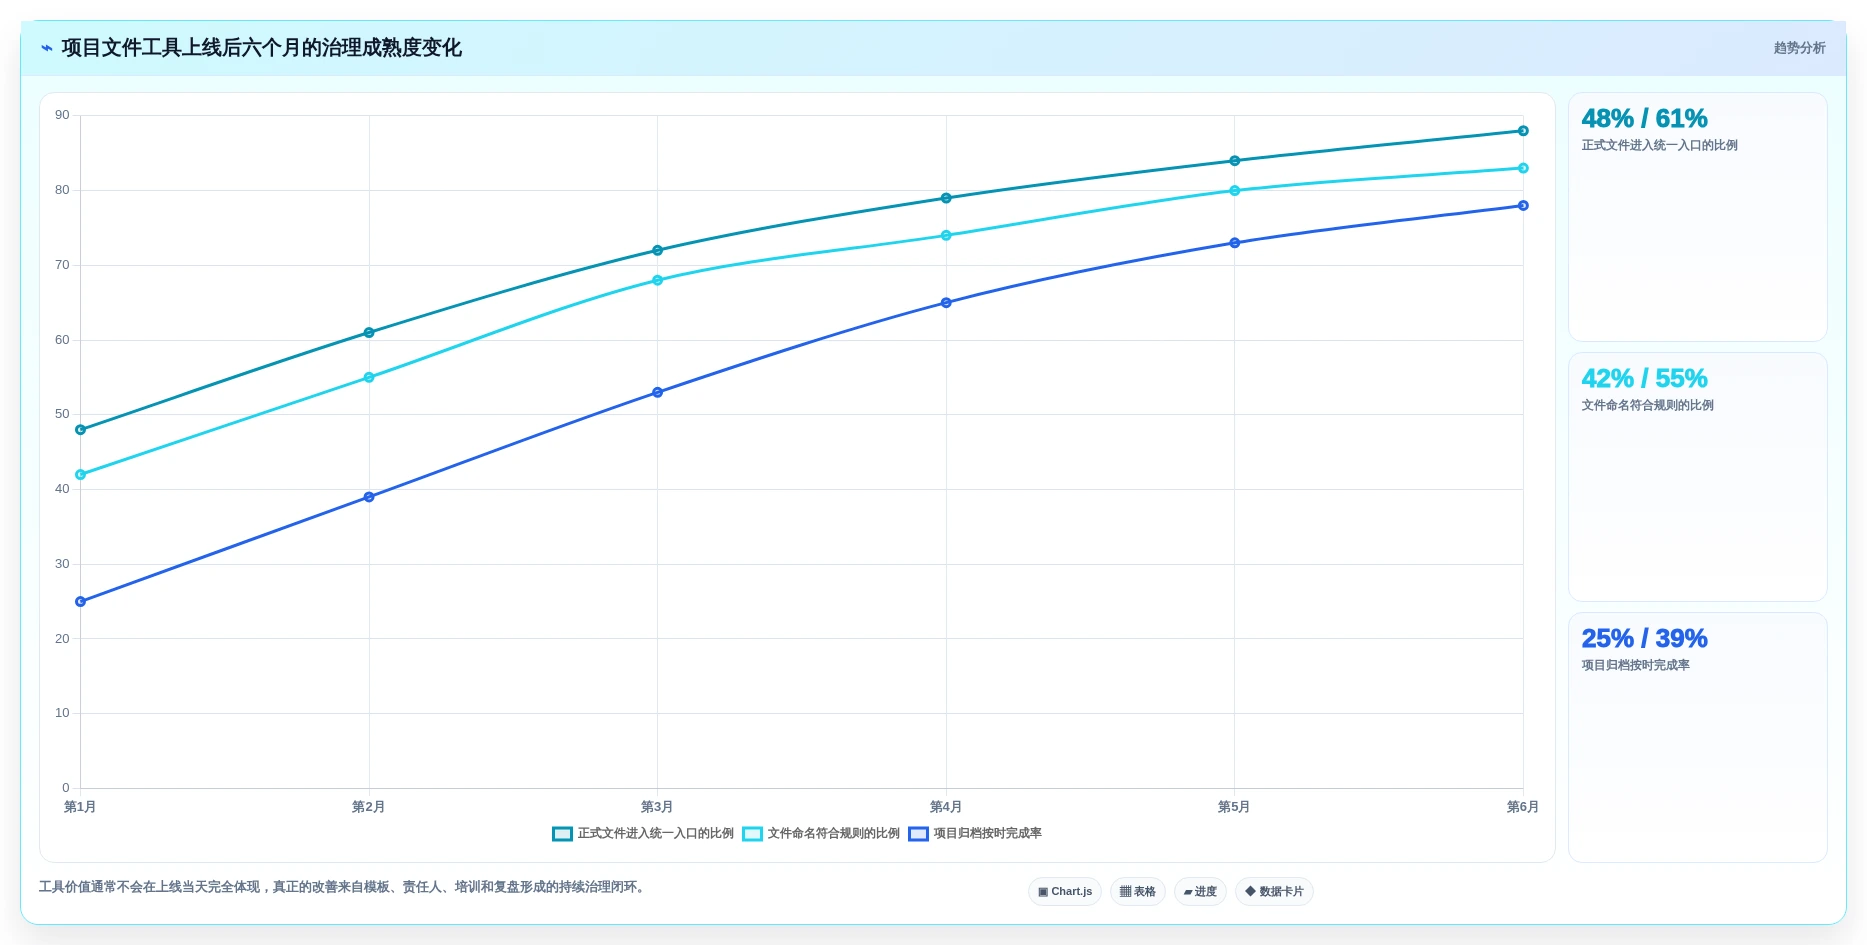The width and height of the screenshot is (1867, 945).
Task: Click the 第6月 x-axis label
Action: [x=1523, y=807]
